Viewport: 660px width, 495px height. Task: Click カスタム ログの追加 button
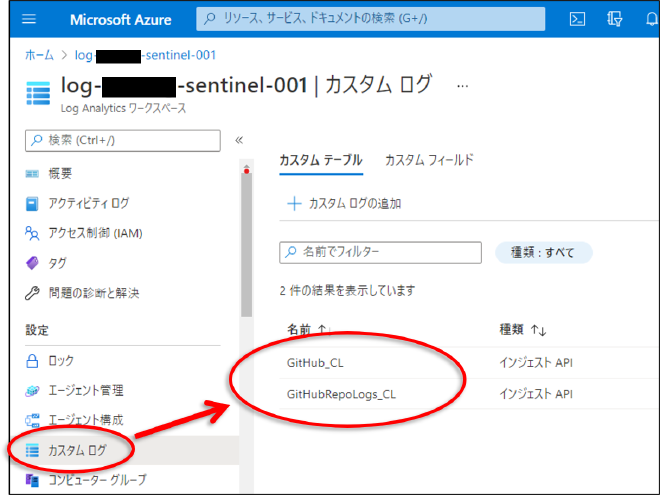344,204
